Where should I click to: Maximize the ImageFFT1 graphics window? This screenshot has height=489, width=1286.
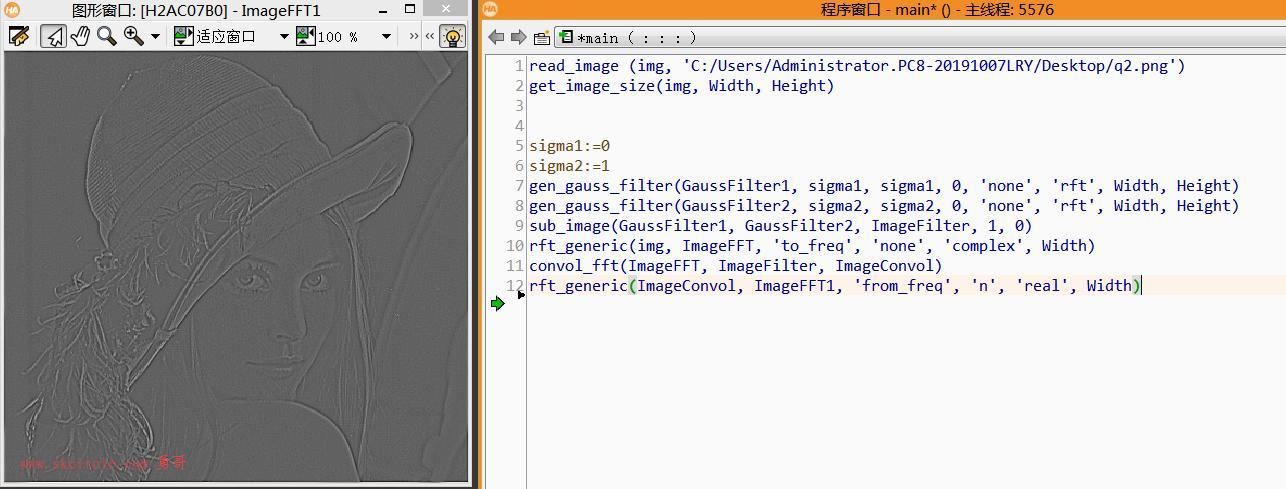pyautogui.click(x=410, y=10)
